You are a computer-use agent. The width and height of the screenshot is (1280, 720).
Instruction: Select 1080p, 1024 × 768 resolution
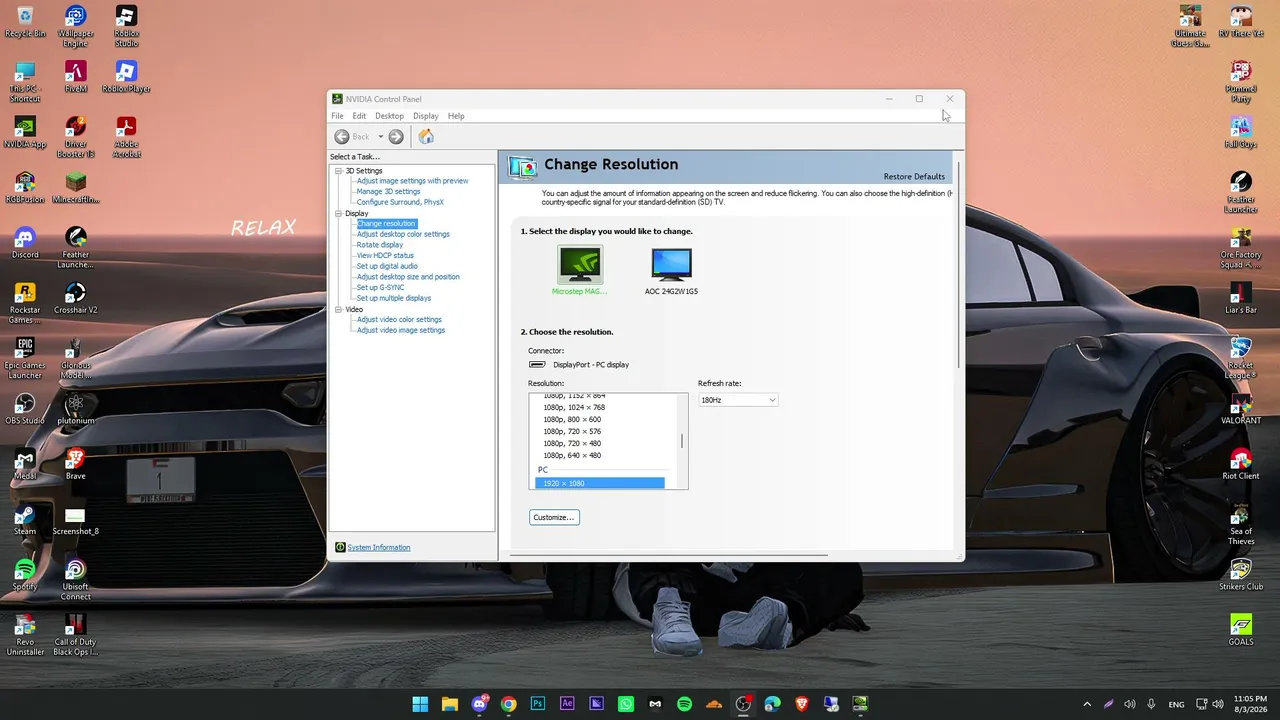pyautogui.click(x=574, y=408)
